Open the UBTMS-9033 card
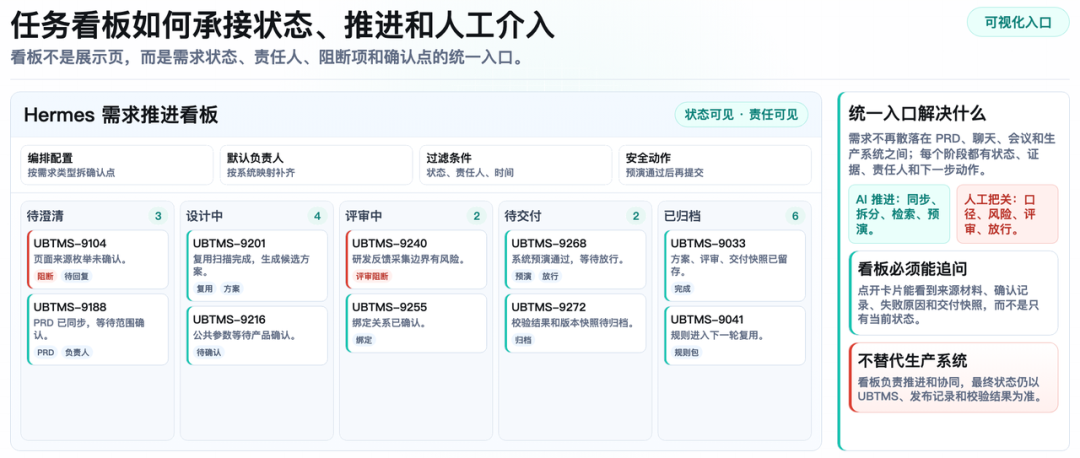Image resolution: width=1080 pixels, height=458 pixels. (735, 266)
